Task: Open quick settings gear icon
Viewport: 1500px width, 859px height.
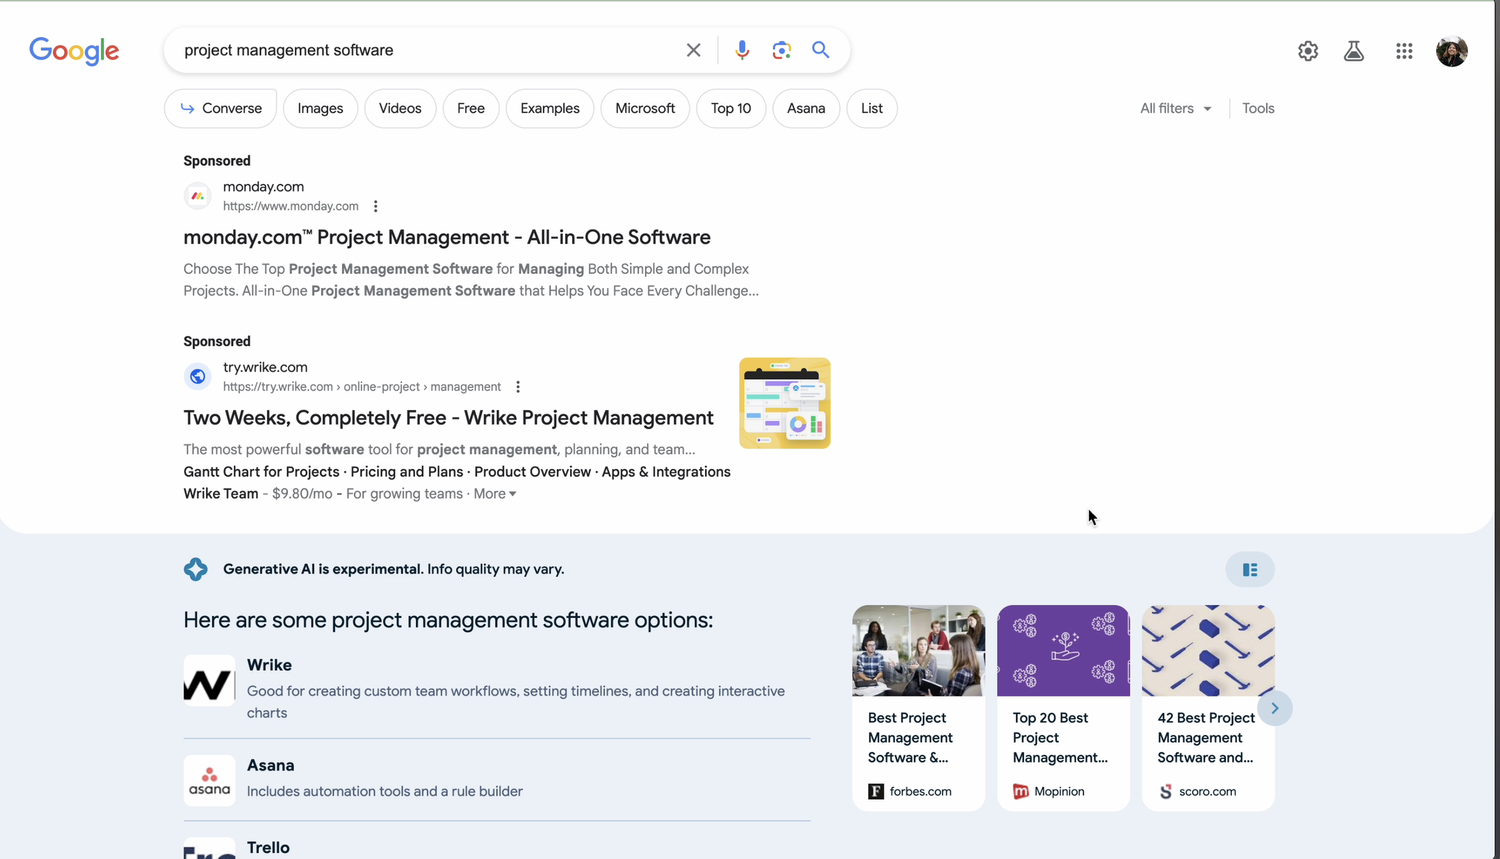Action: [1308, 51]
